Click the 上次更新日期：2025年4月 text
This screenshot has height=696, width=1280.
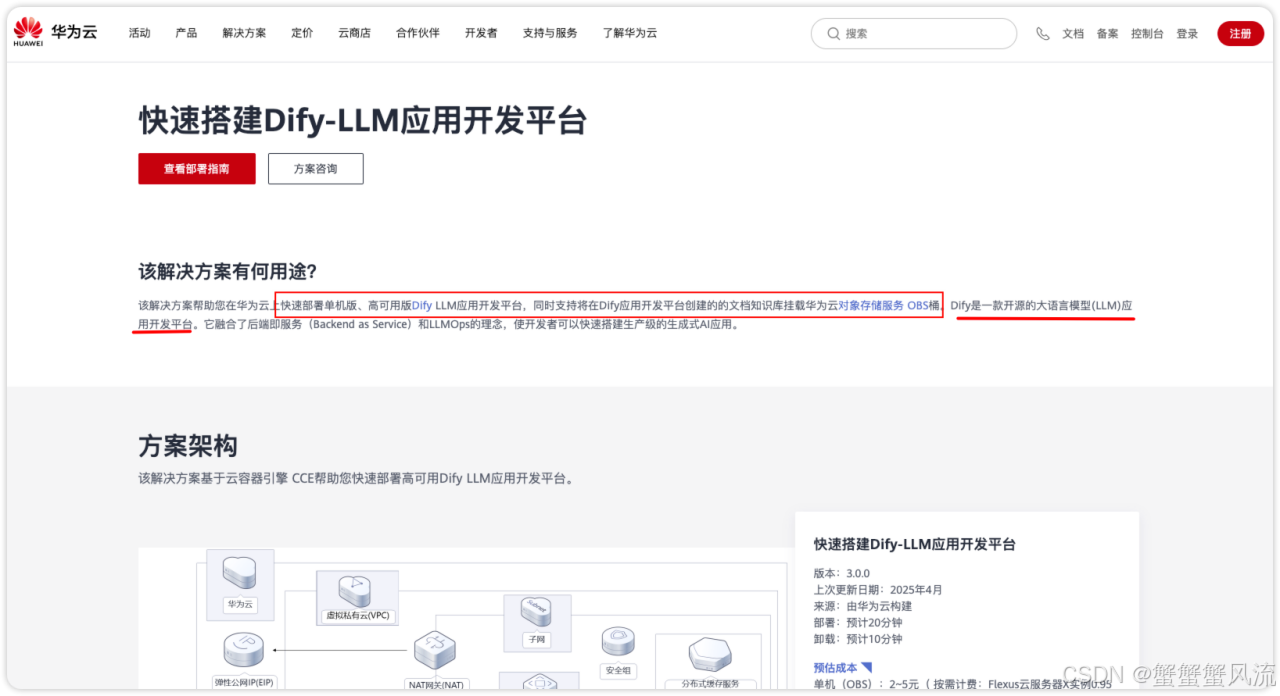[878, 590]
